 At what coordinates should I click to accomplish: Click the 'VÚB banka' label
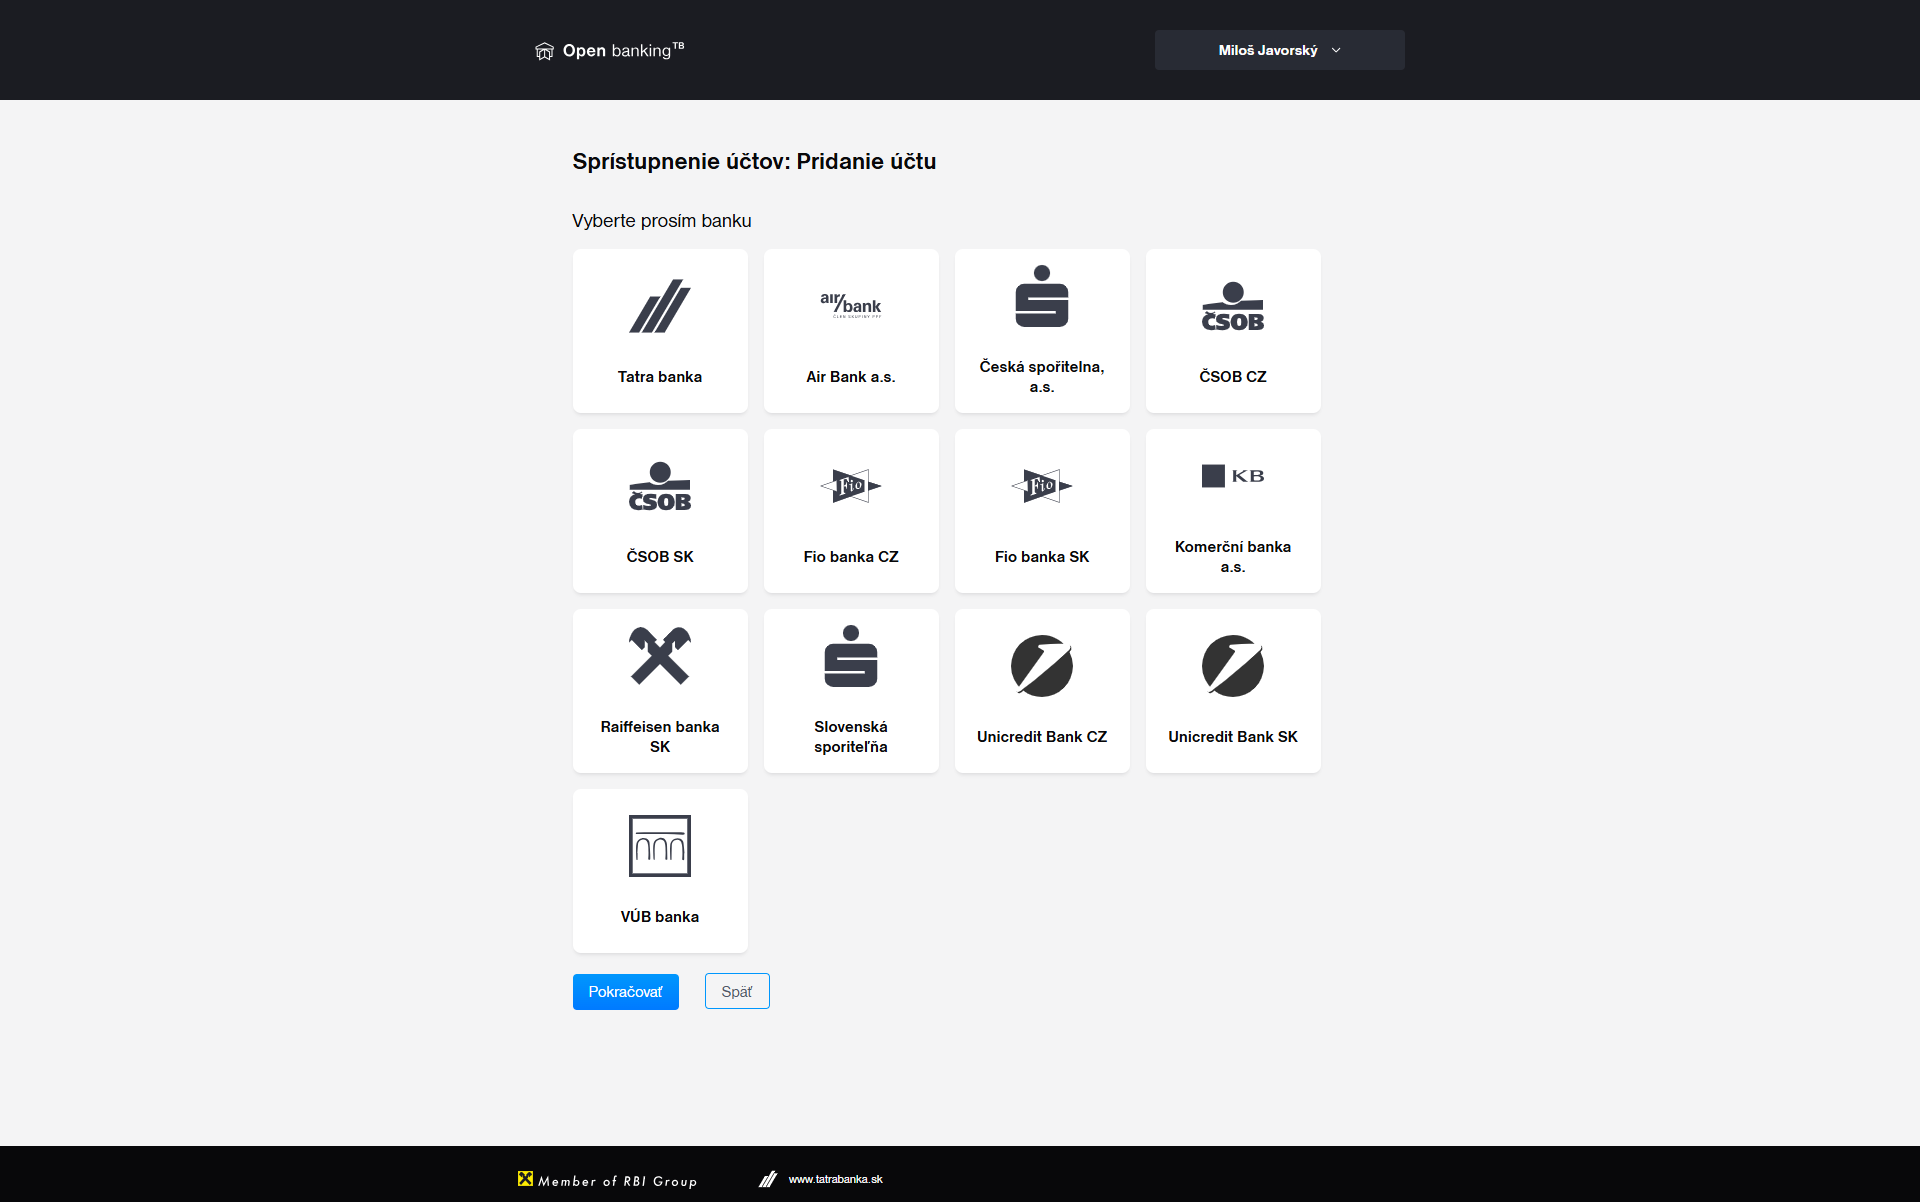(x=660, y=917)
